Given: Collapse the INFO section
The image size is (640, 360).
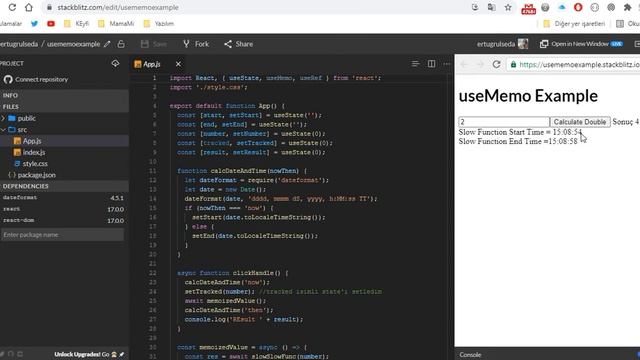Looking at the screenshot, I should click(x=64, y=95).
